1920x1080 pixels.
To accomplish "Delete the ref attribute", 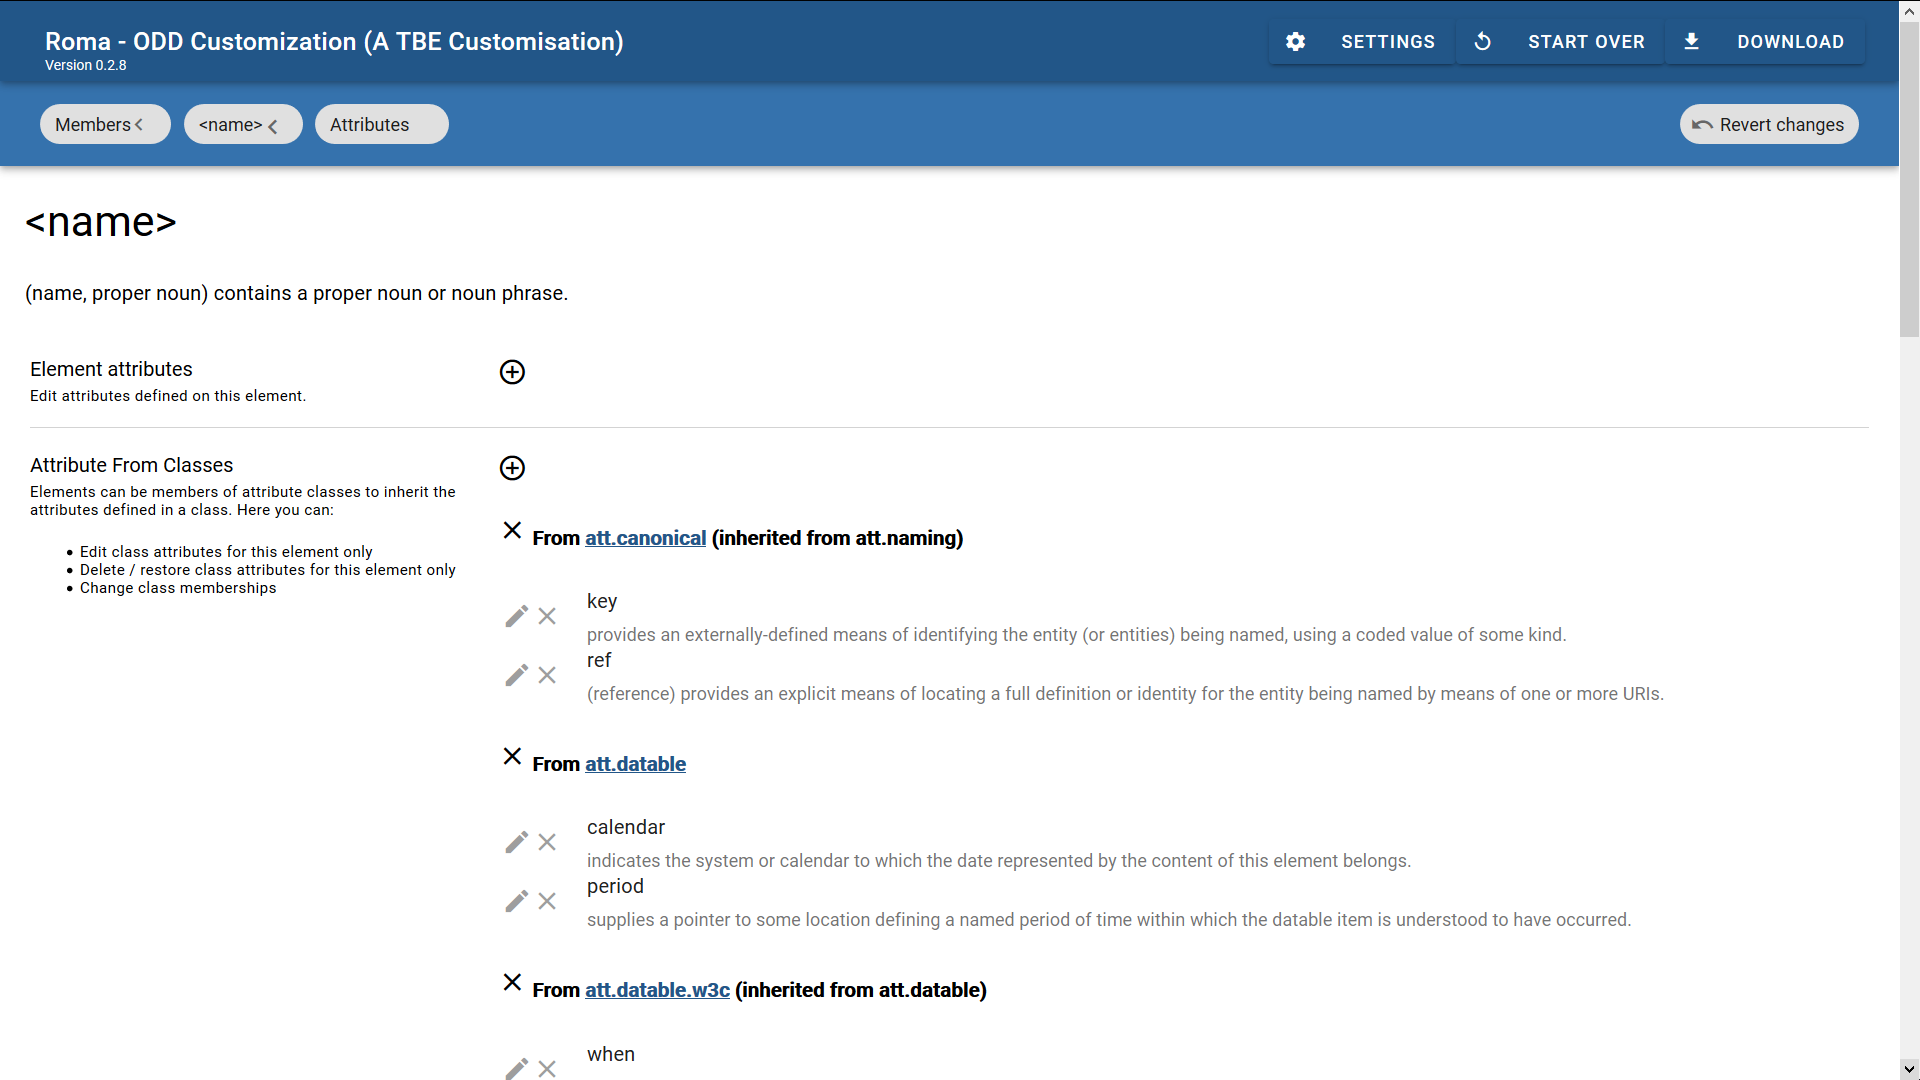I will click(x=547, y=675).
